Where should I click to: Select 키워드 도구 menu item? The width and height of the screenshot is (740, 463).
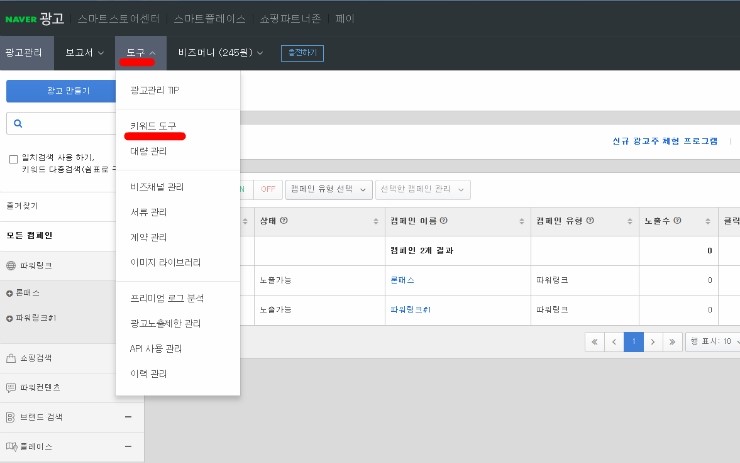point(153,126)
